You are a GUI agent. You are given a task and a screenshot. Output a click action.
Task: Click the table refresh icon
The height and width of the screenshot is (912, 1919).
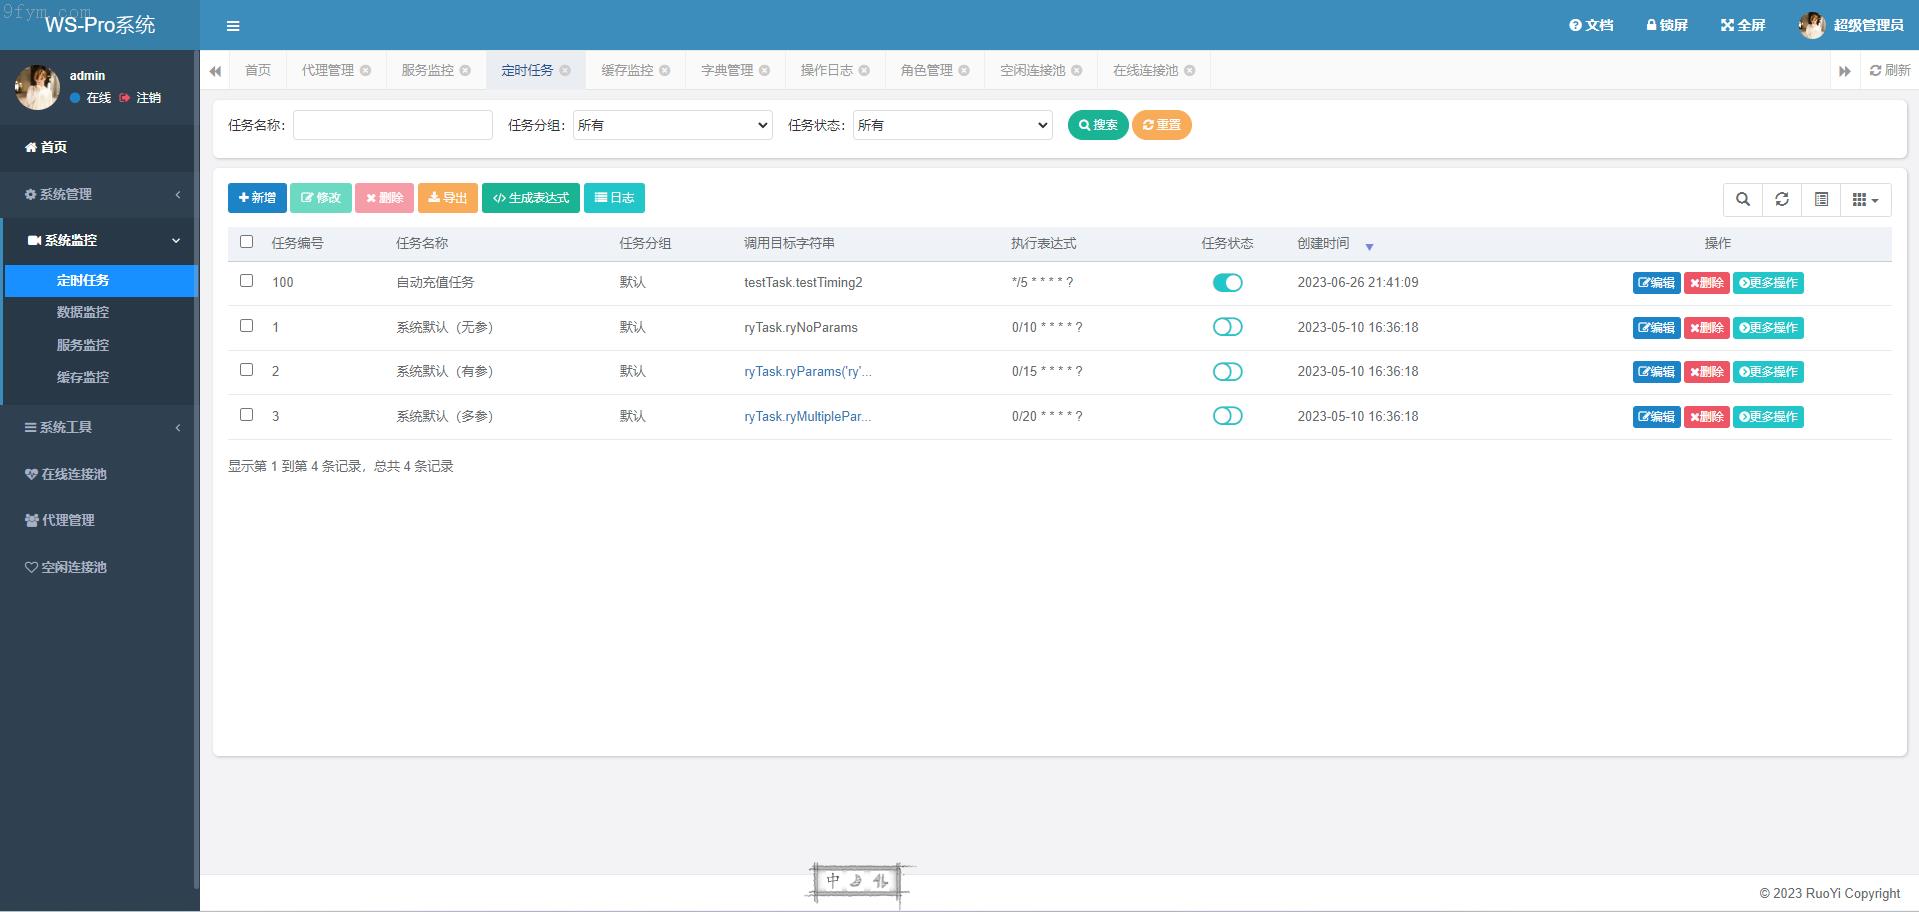pyautogui.click(x=1781, y=199)
